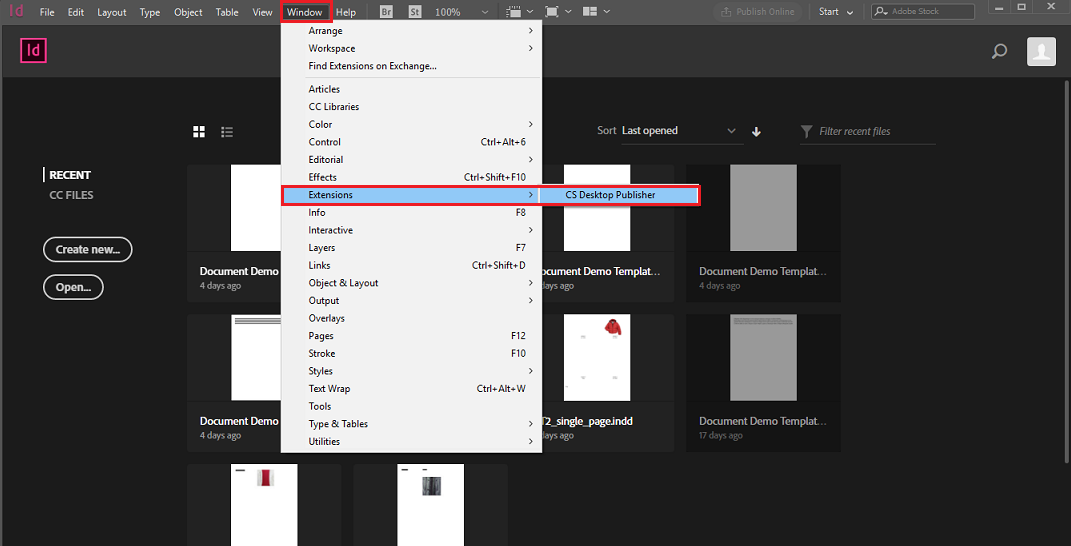Screen dimensions: 1071x546
Task: Expand the Interactive submenu
Action: click(411, 230)
